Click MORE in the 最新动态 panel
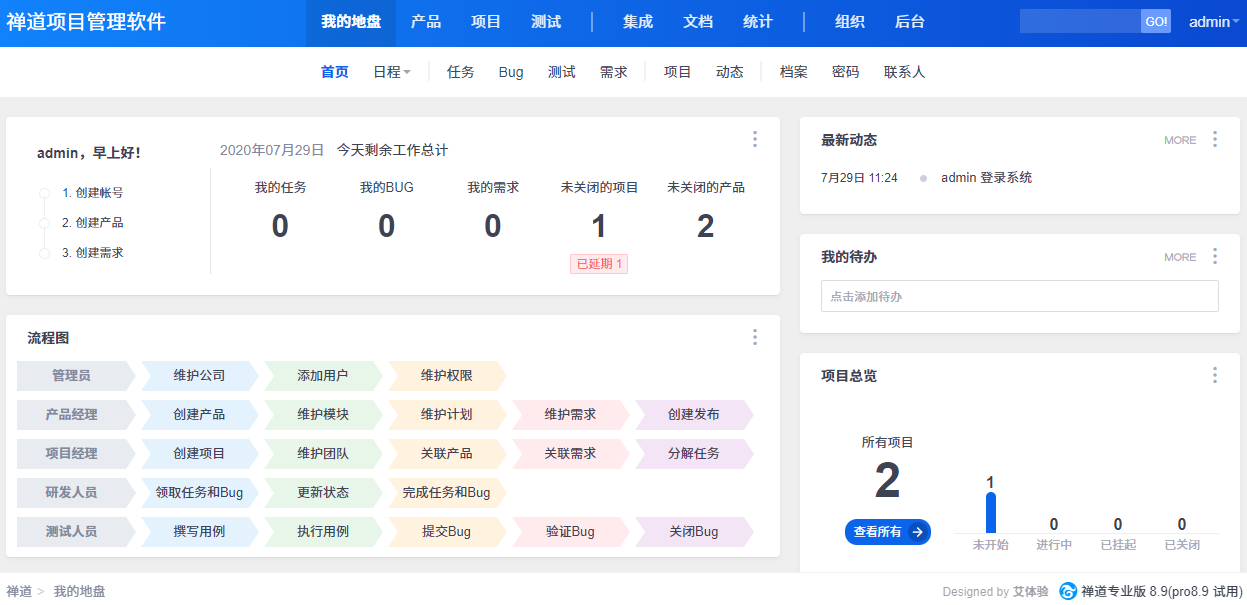 coord(1180,140)
